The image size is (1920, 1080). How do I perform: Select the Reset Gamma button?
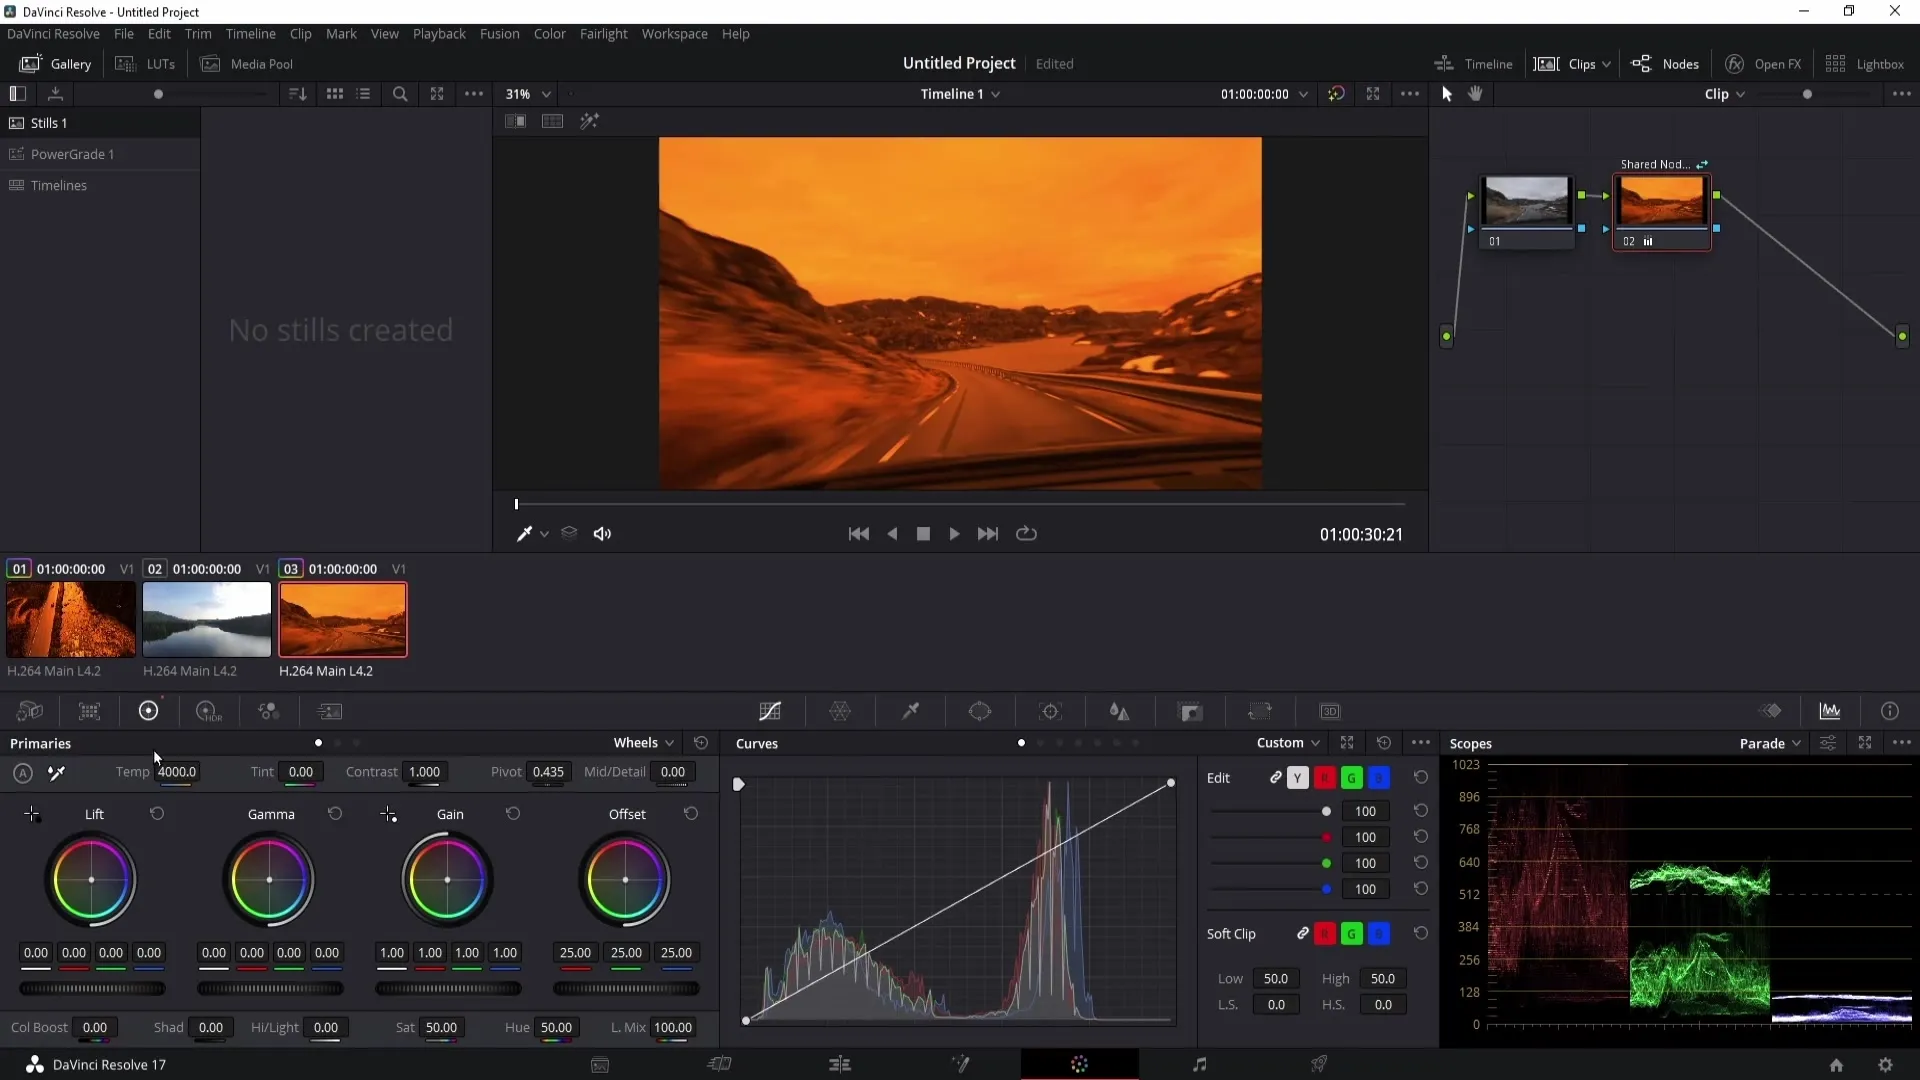click(335, 814)
